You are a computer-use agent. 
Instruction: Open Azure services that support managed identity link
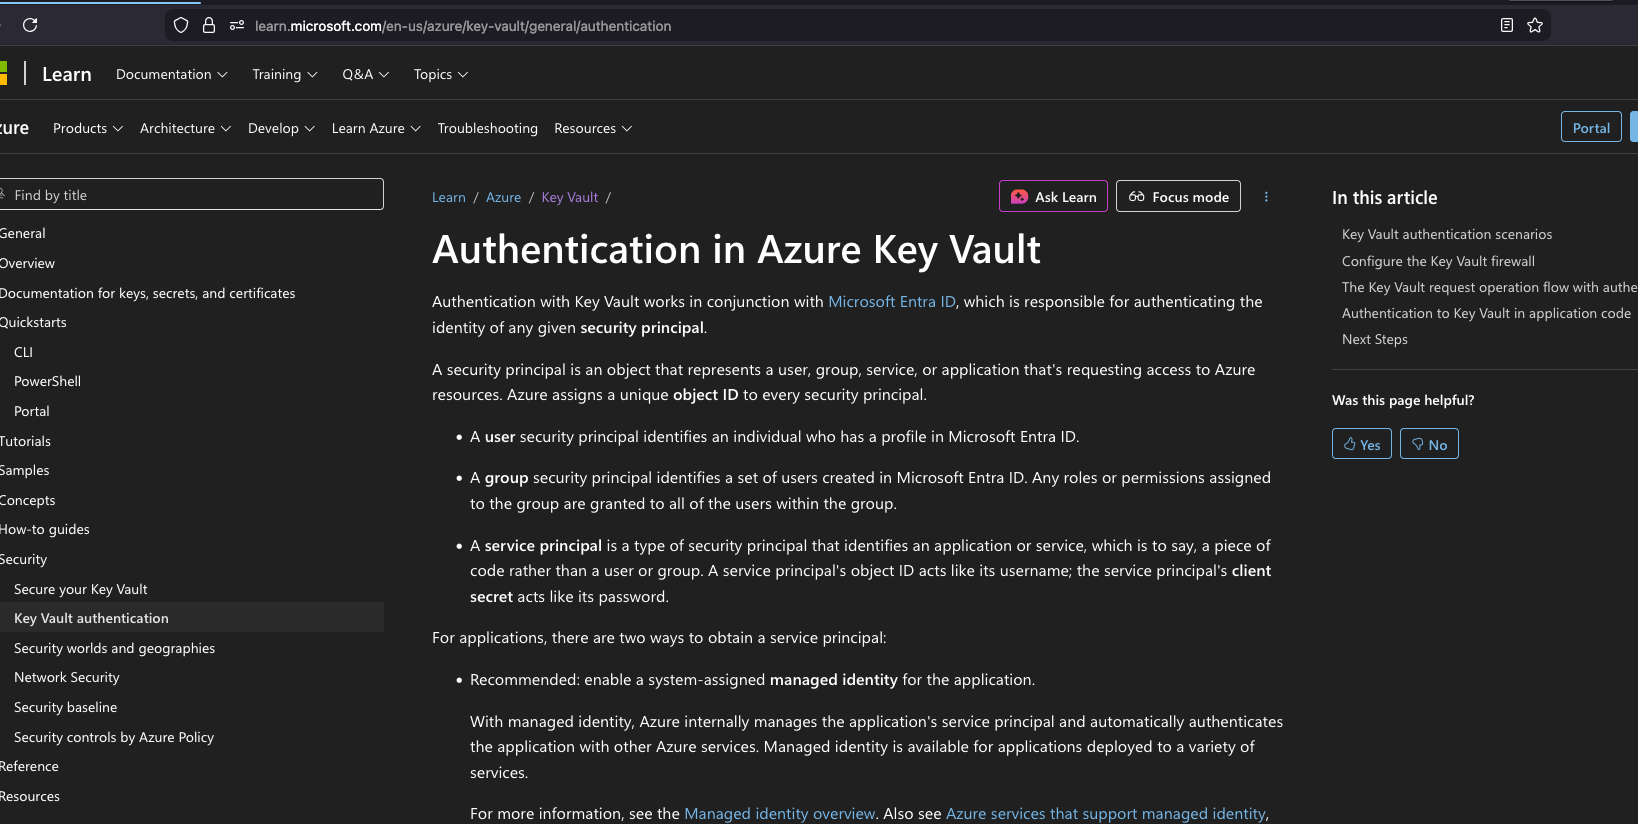[1106, 813]
